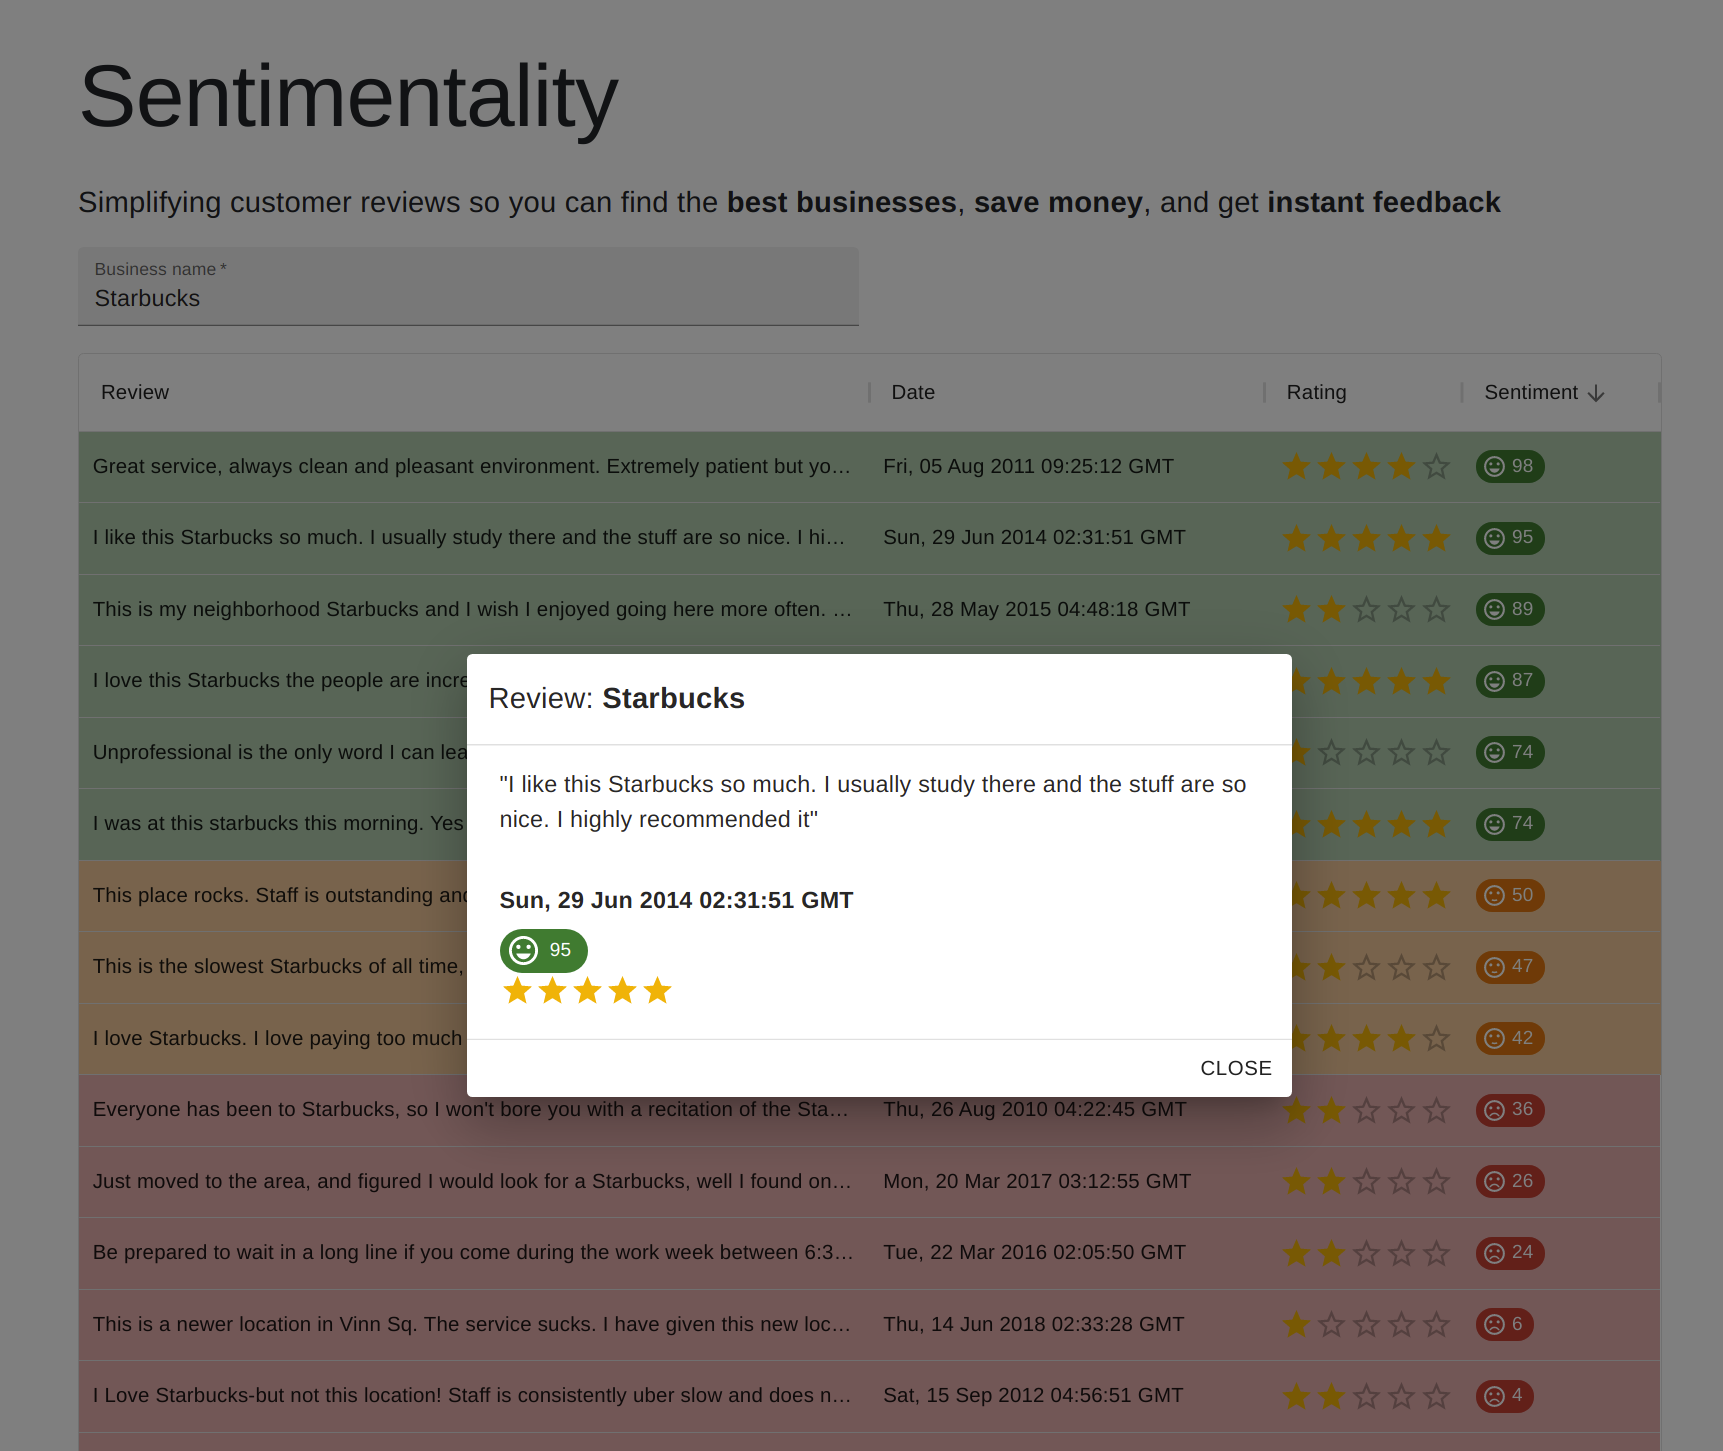Click the sad sentiment 6 chip
The width and height of the screenshot is (1723, 1451).
[x=1504, y=1324]
